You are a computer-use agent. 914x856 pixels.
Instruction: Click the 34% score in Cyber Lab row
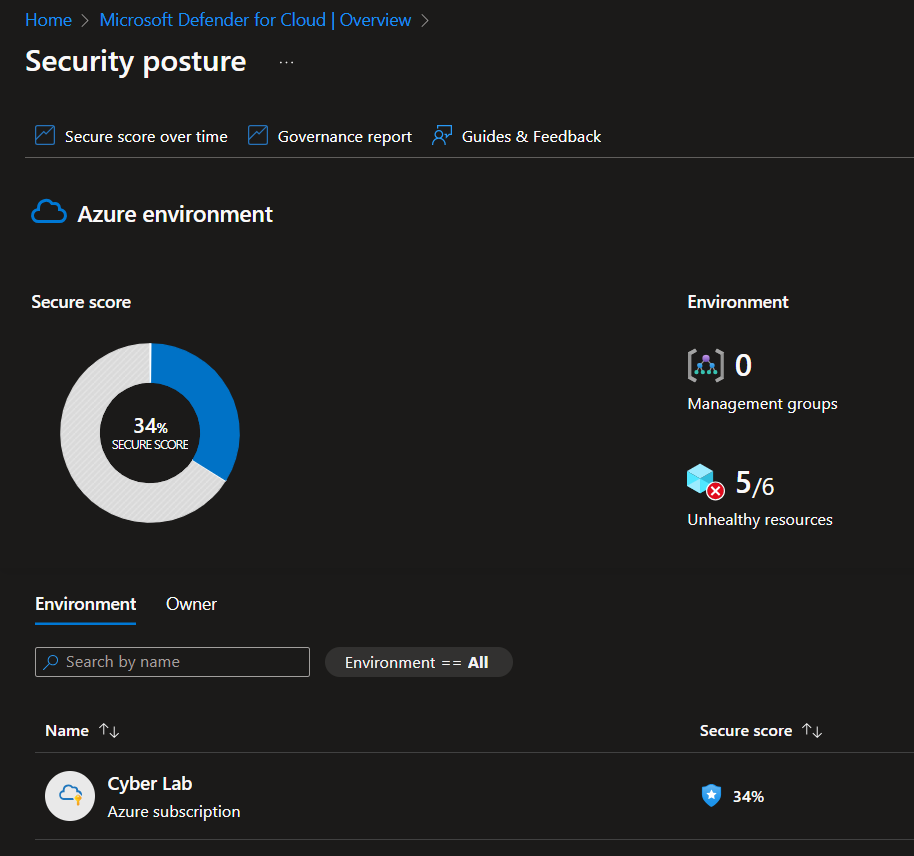tap(748, 797)
